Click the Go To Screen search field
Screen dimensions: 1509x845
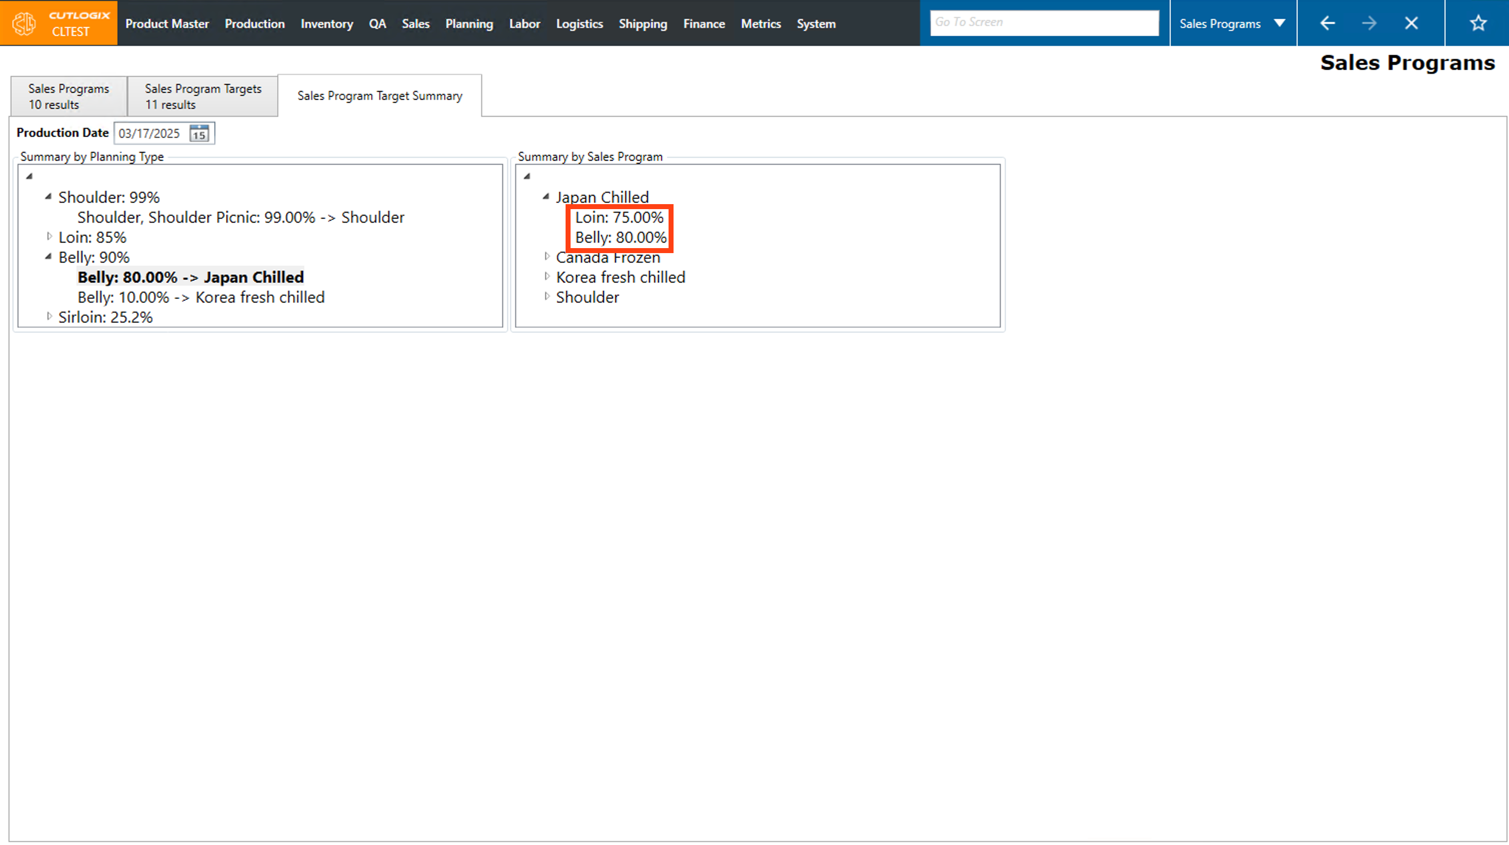point(1043,22)
